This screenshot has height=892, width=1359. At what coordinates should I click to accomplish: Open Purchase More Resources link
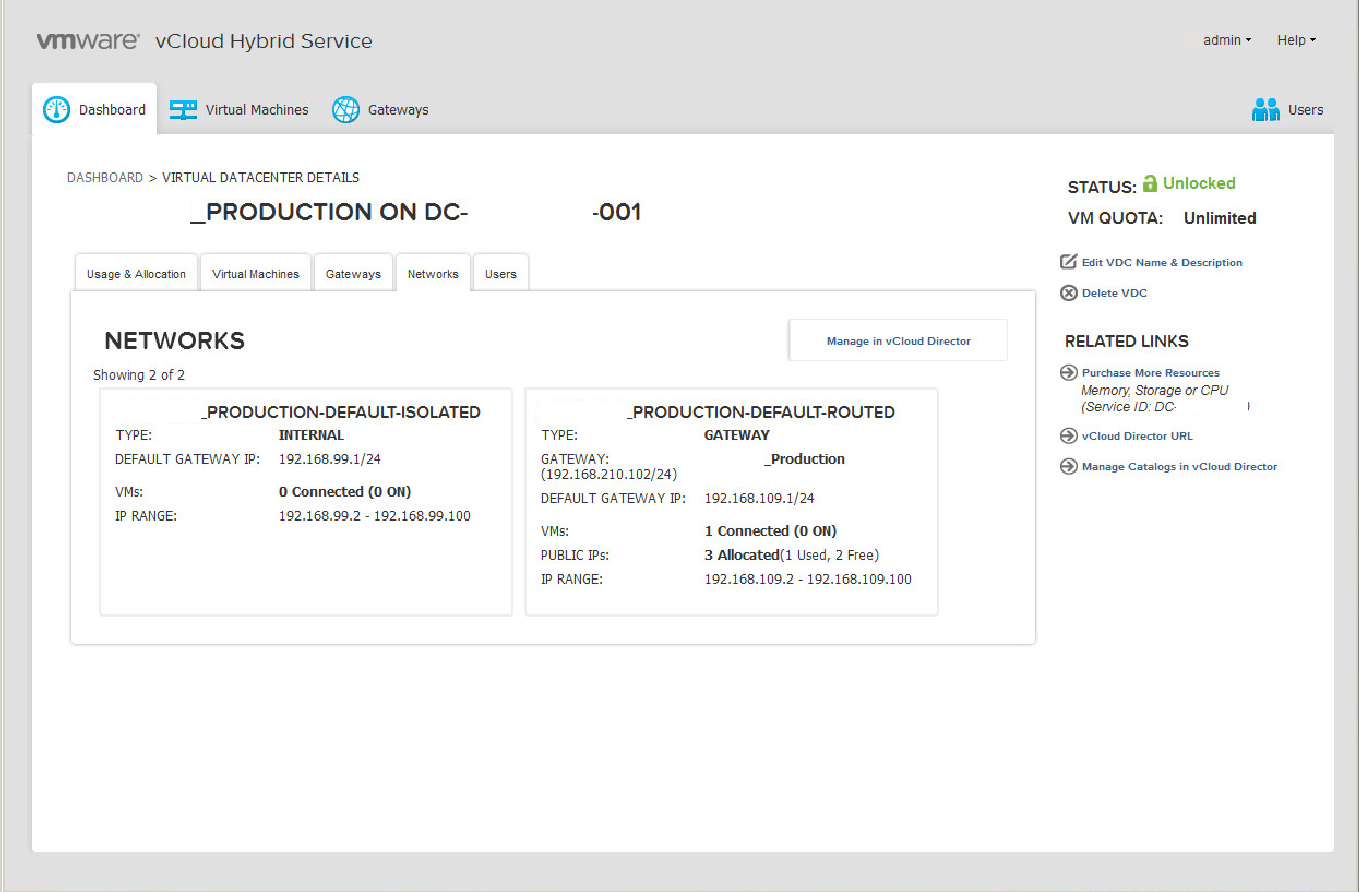(x=1151, y=373)
